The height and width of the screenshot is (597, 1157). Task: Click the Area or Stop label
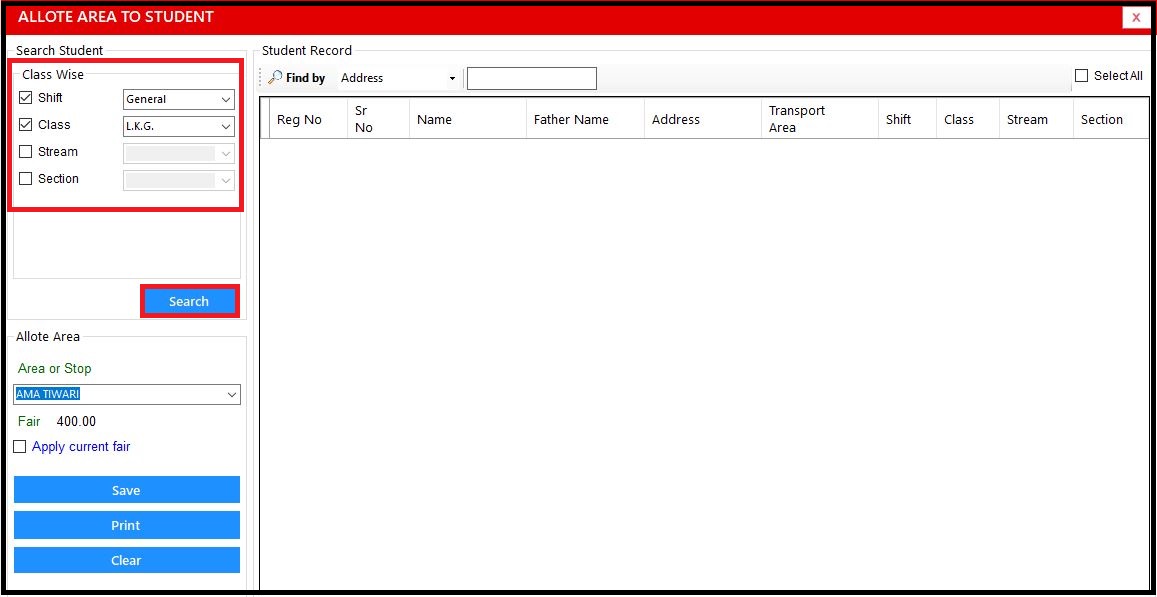pos(55,368)
